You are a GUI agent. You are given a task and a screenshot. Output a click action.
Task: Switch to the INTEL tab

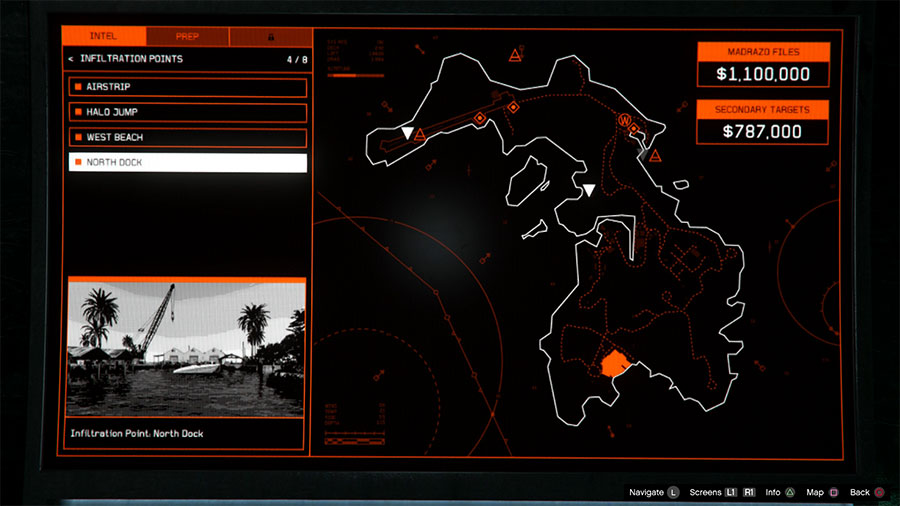tap(103, 37)
